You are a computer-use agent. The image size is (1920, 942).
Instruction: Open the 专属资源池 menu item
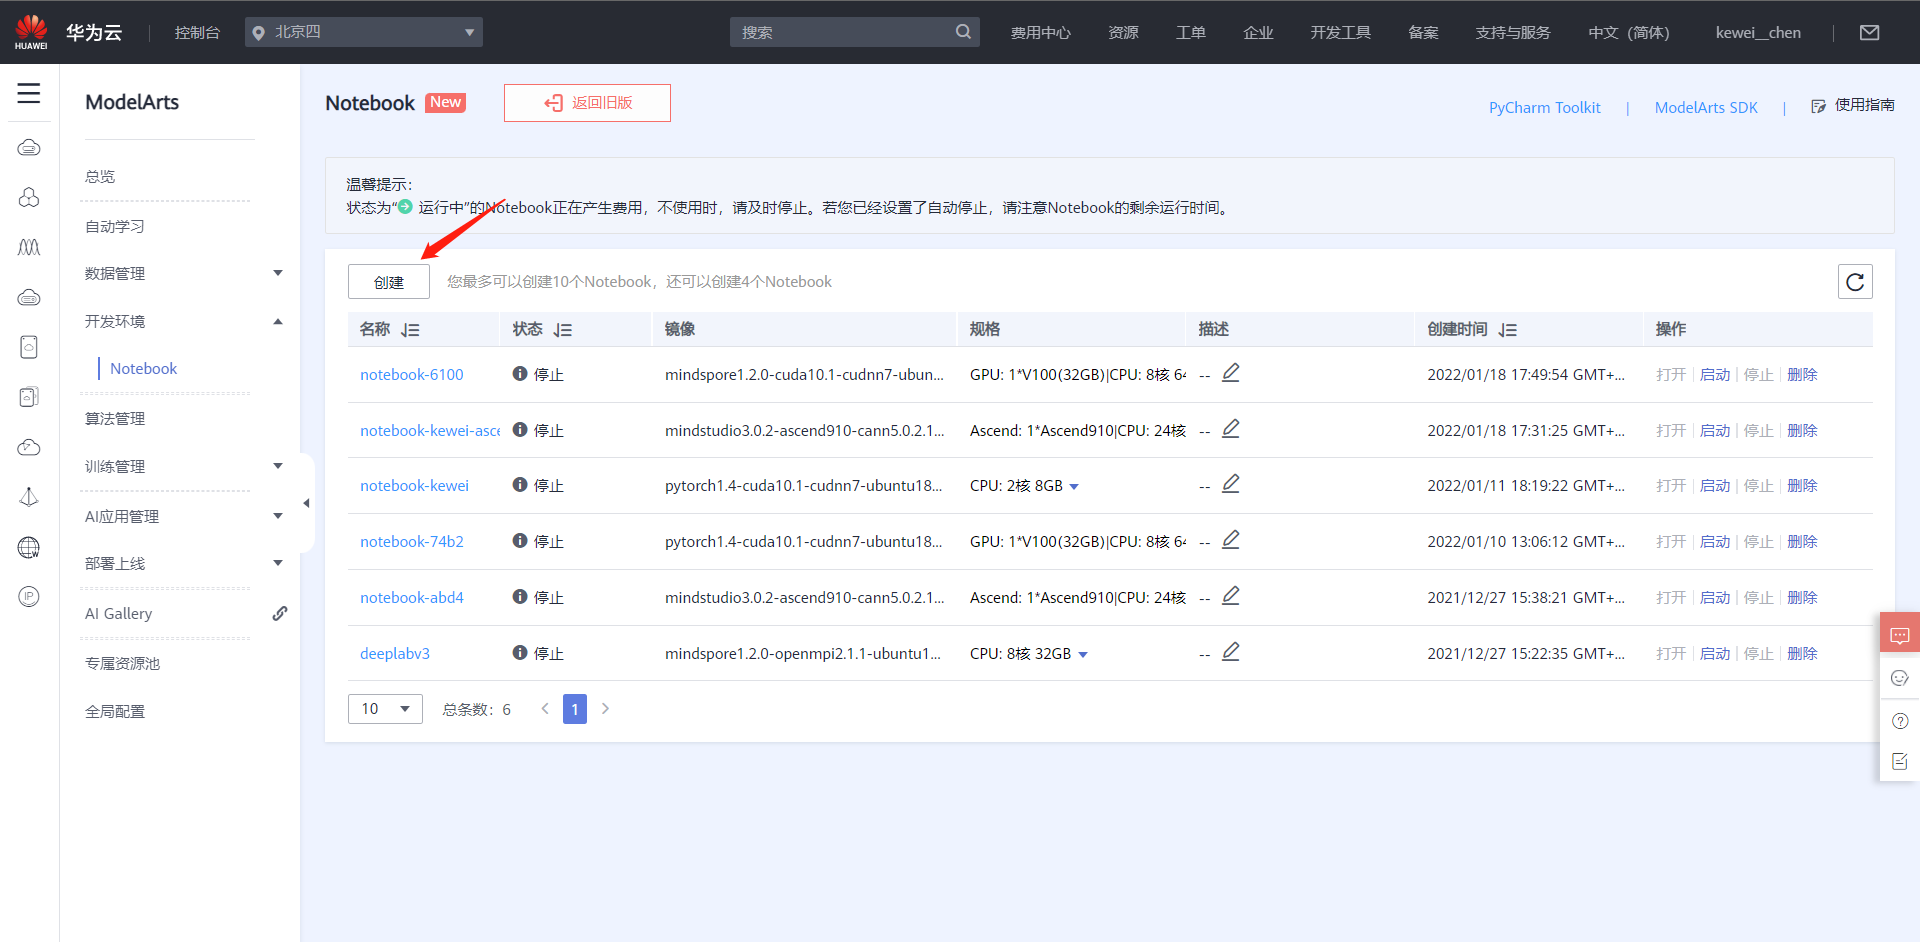(x=122, y=663)
